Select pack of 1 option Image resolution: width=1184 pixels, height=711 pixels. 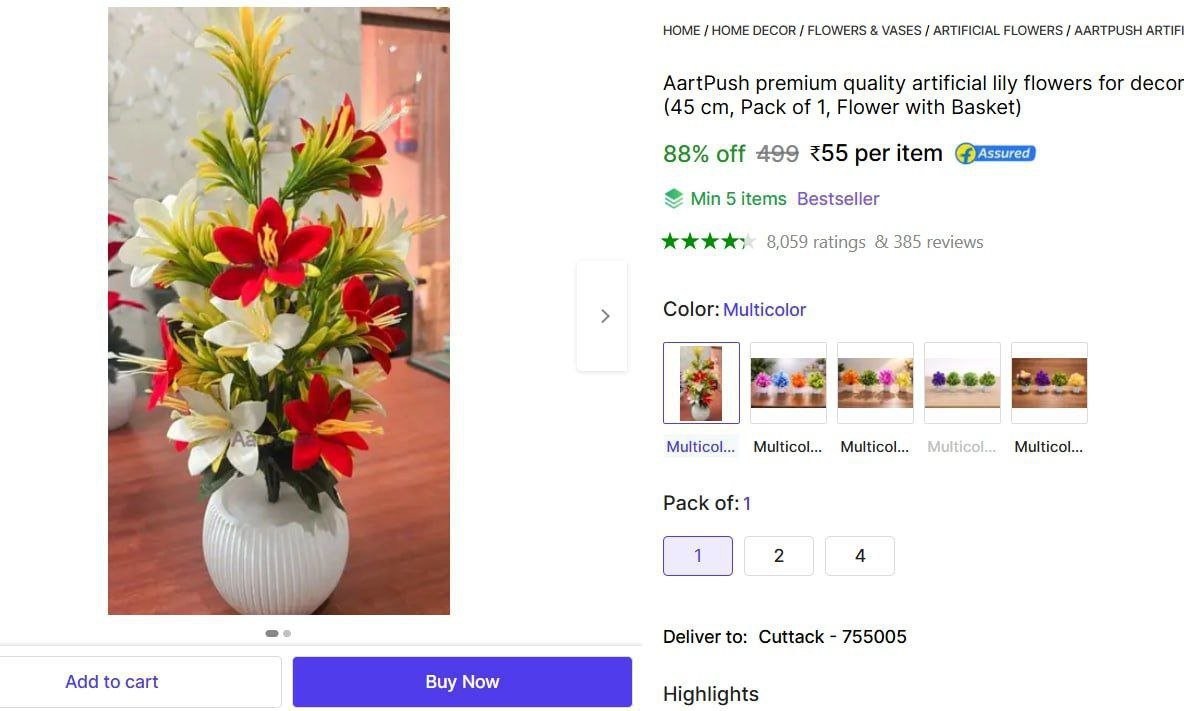coord(698,556)
